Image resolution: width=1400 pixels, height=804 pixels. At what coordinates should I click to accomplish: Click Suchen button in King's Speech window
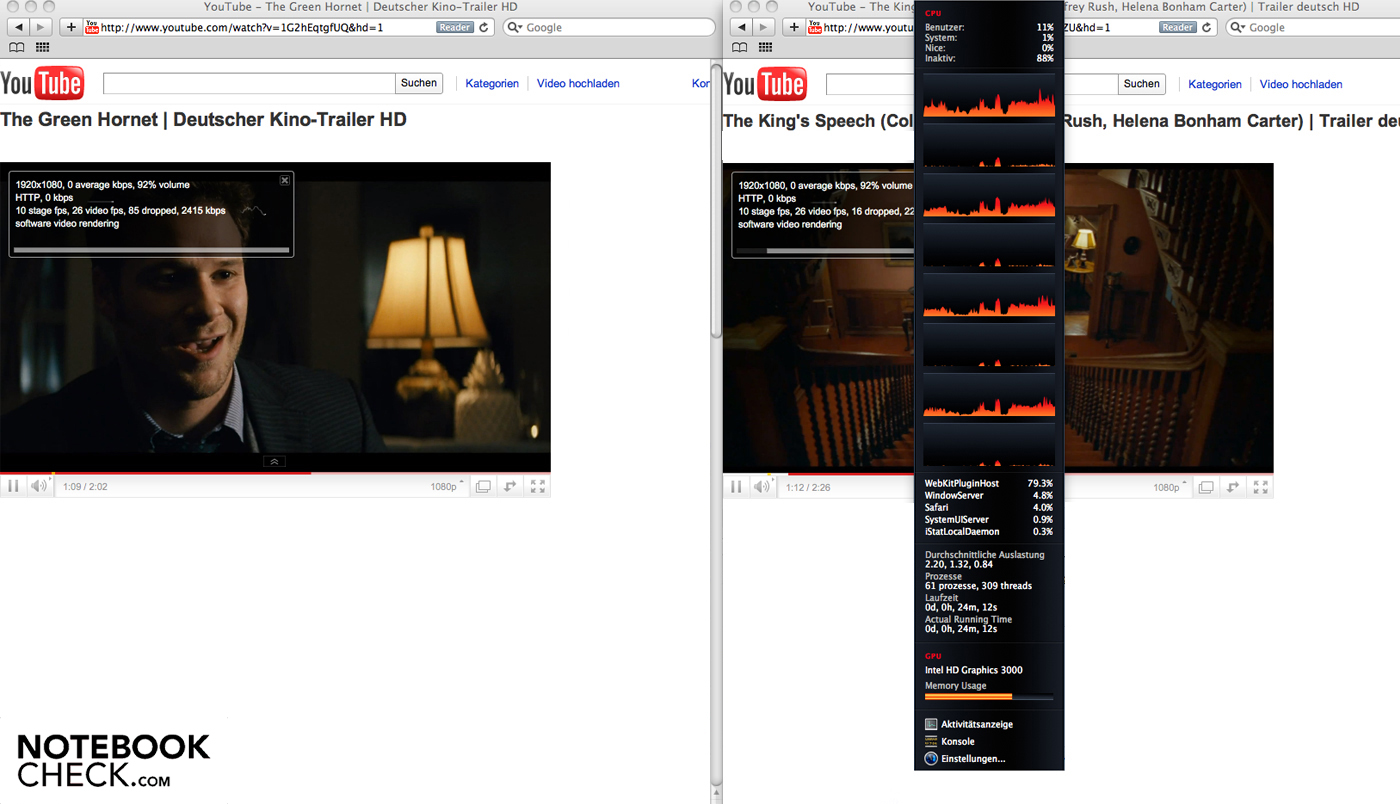pos(1142,84)
